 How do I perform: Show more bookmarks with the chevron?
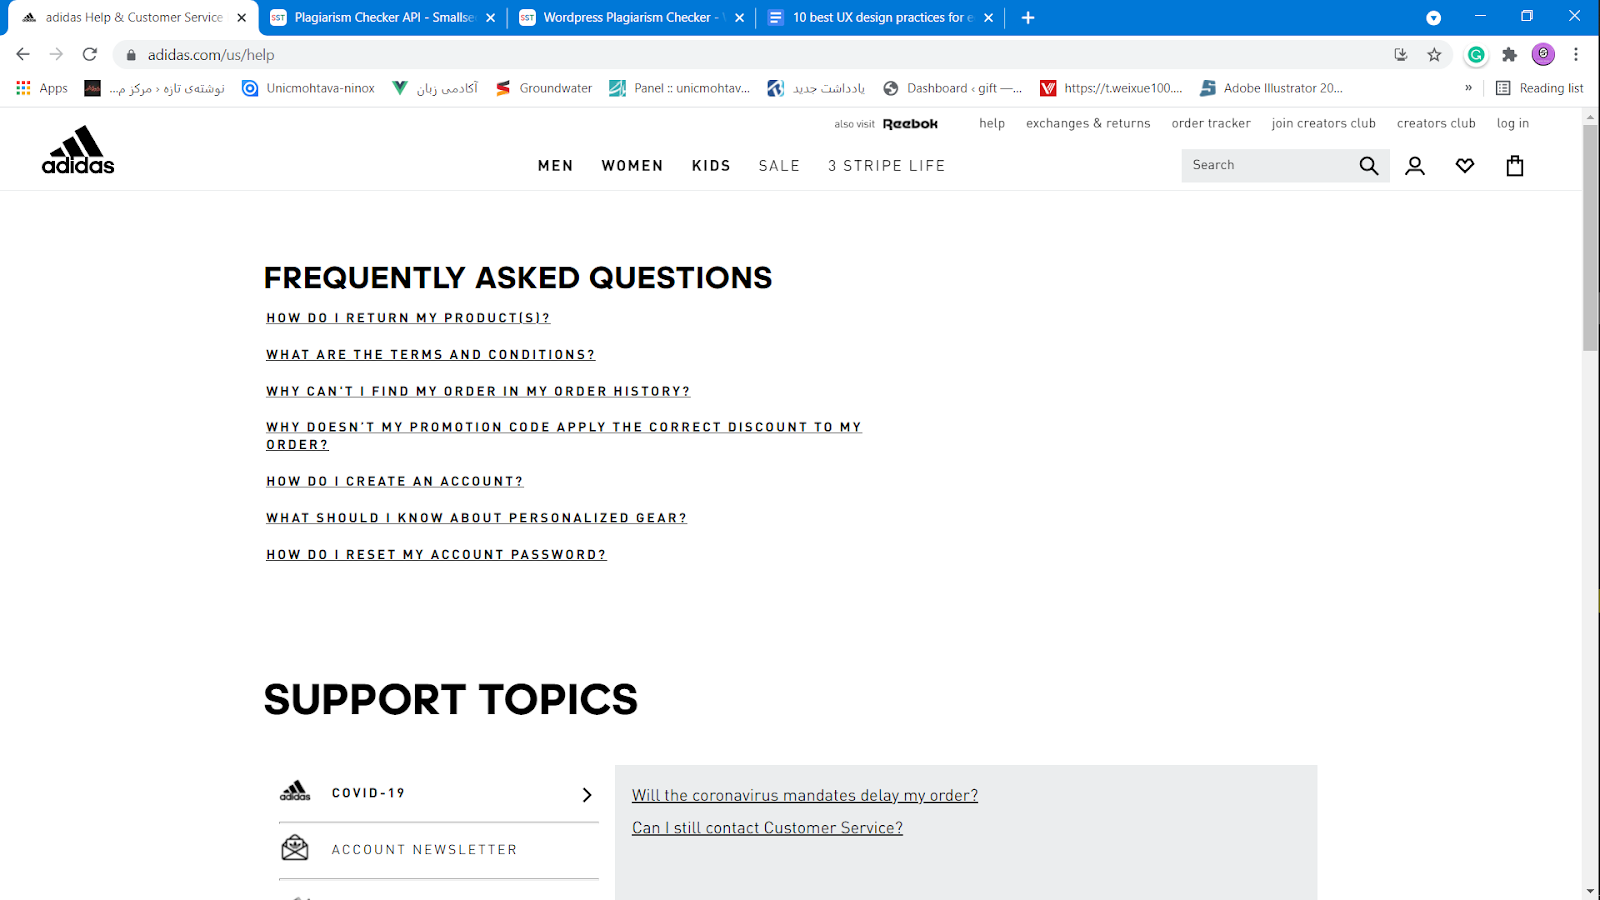(1468, 88)
